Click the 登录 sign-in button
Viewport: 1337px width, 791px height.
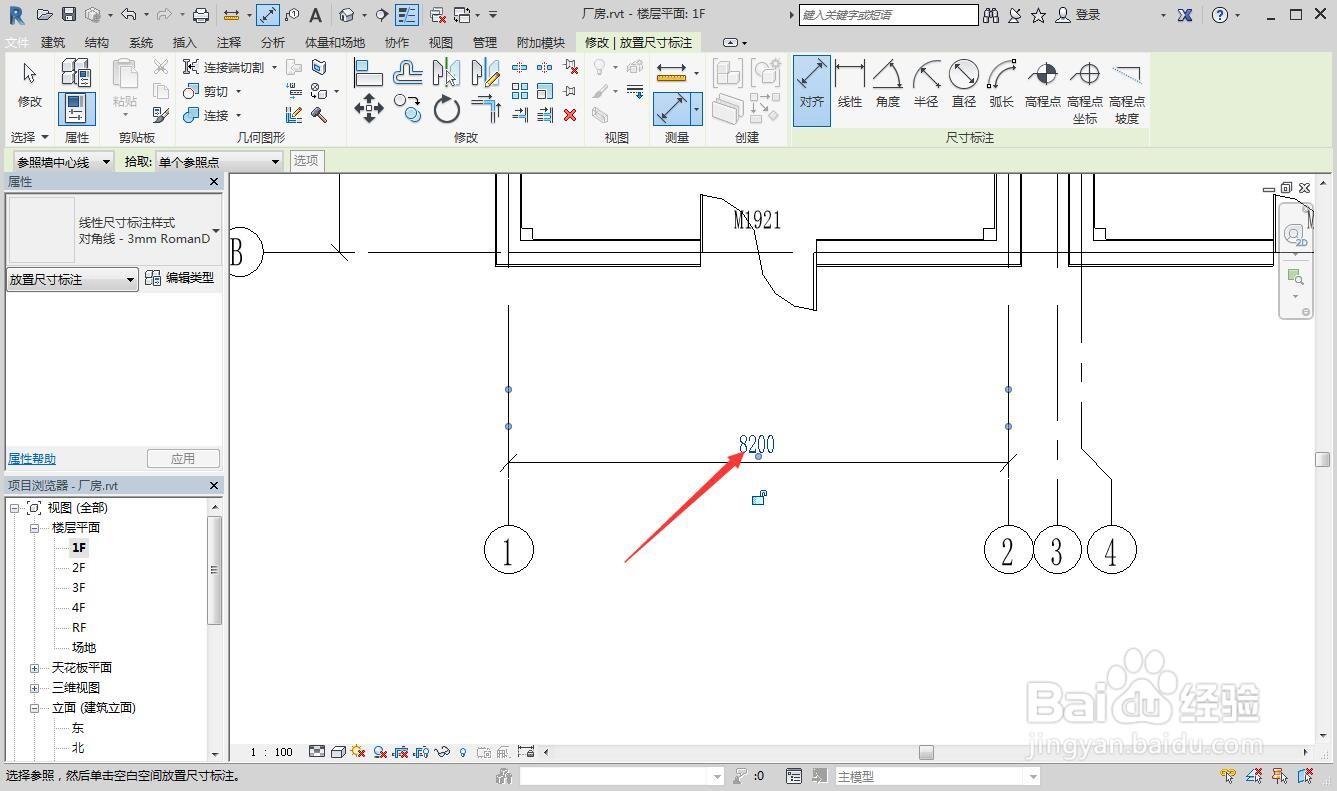(1079, 15)
